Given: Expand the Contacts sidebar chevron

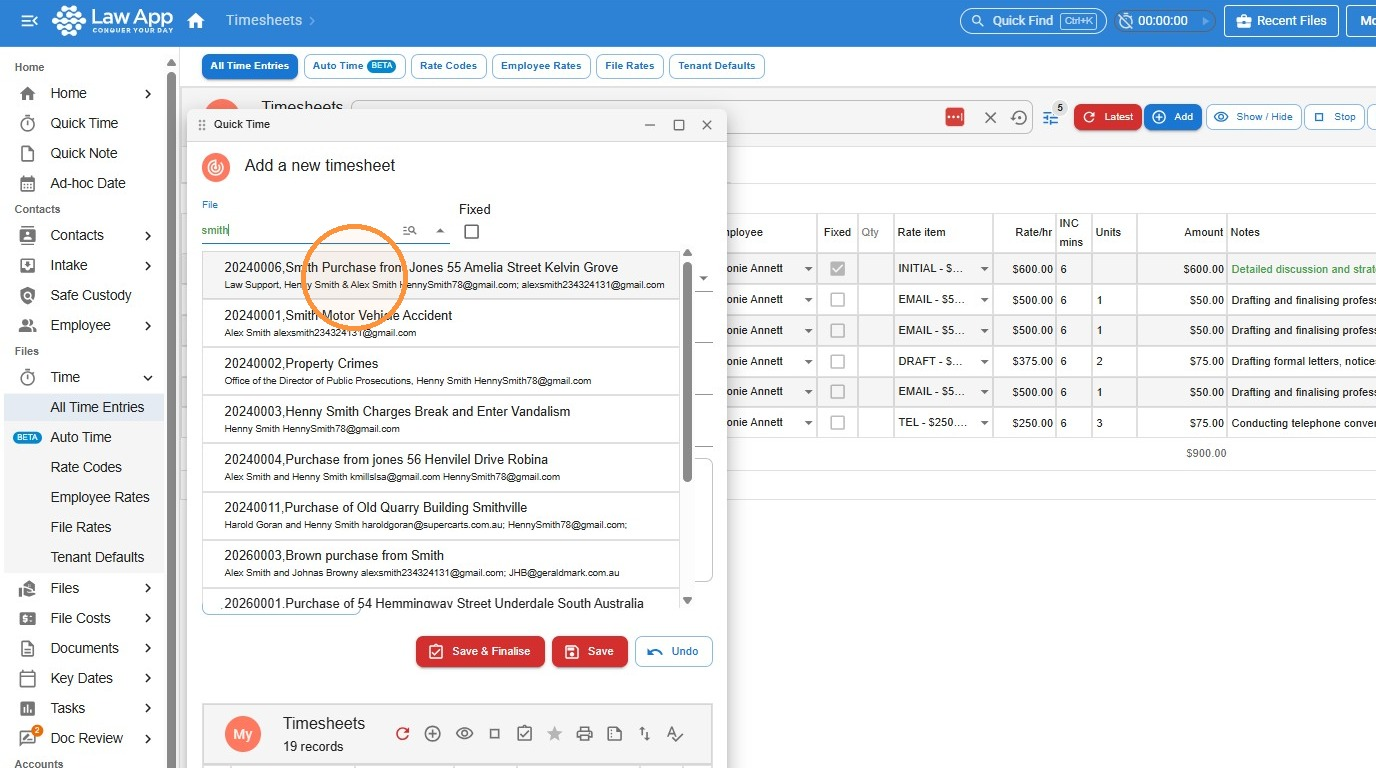Looking at the screenshot, I should point(148,236).
